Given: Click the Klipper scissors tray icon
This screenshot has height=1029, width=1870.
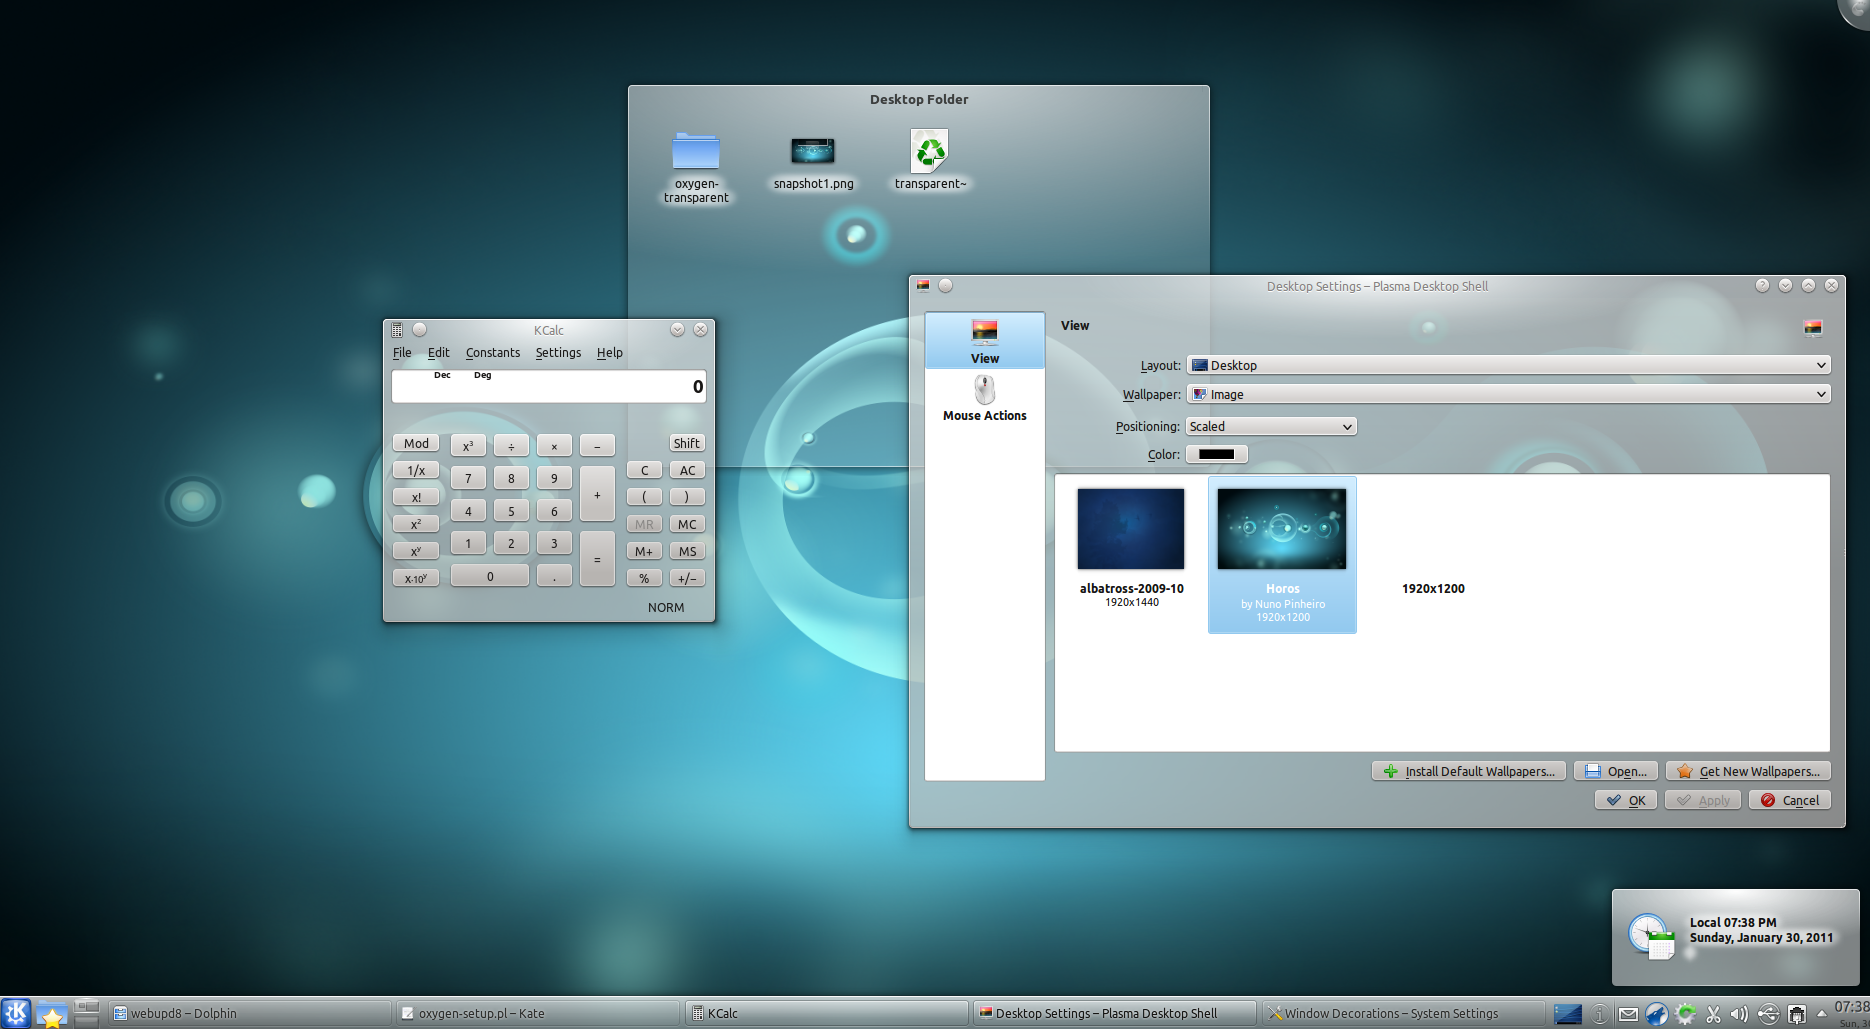Looking at the screenshot, I should point(1713,1014).
